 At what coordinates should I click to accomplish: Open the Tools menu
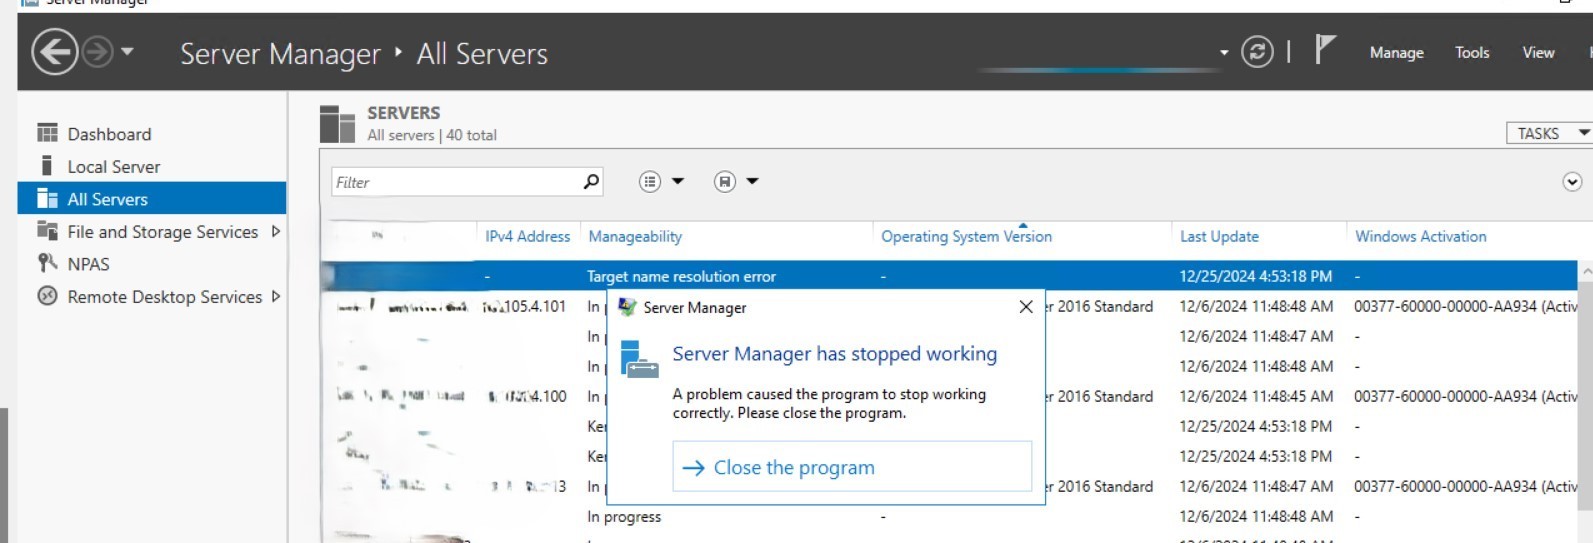point(1472,53)
